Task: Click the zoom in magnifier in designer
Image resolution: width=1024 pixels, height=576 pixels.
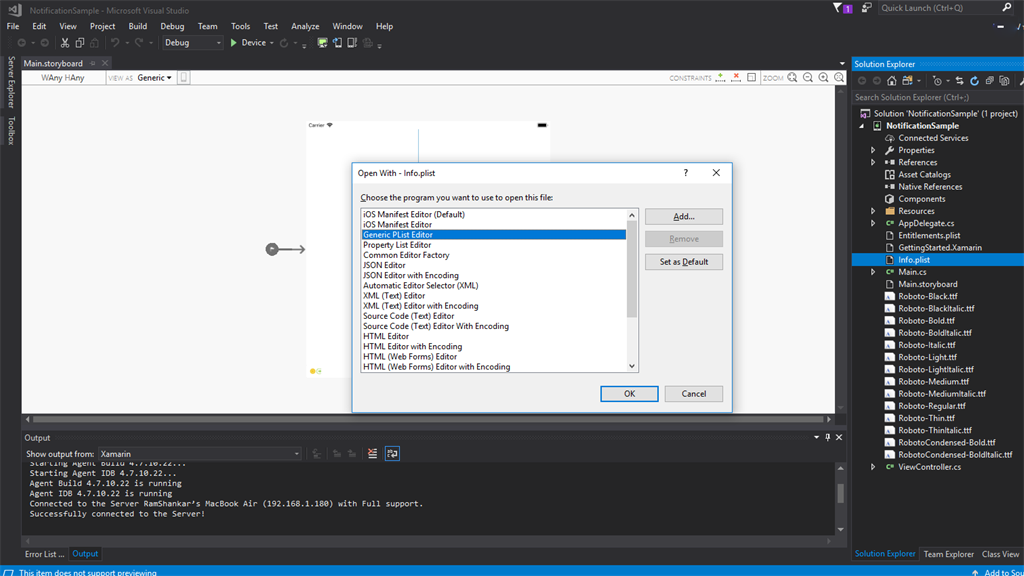Action: click(824, 77)
